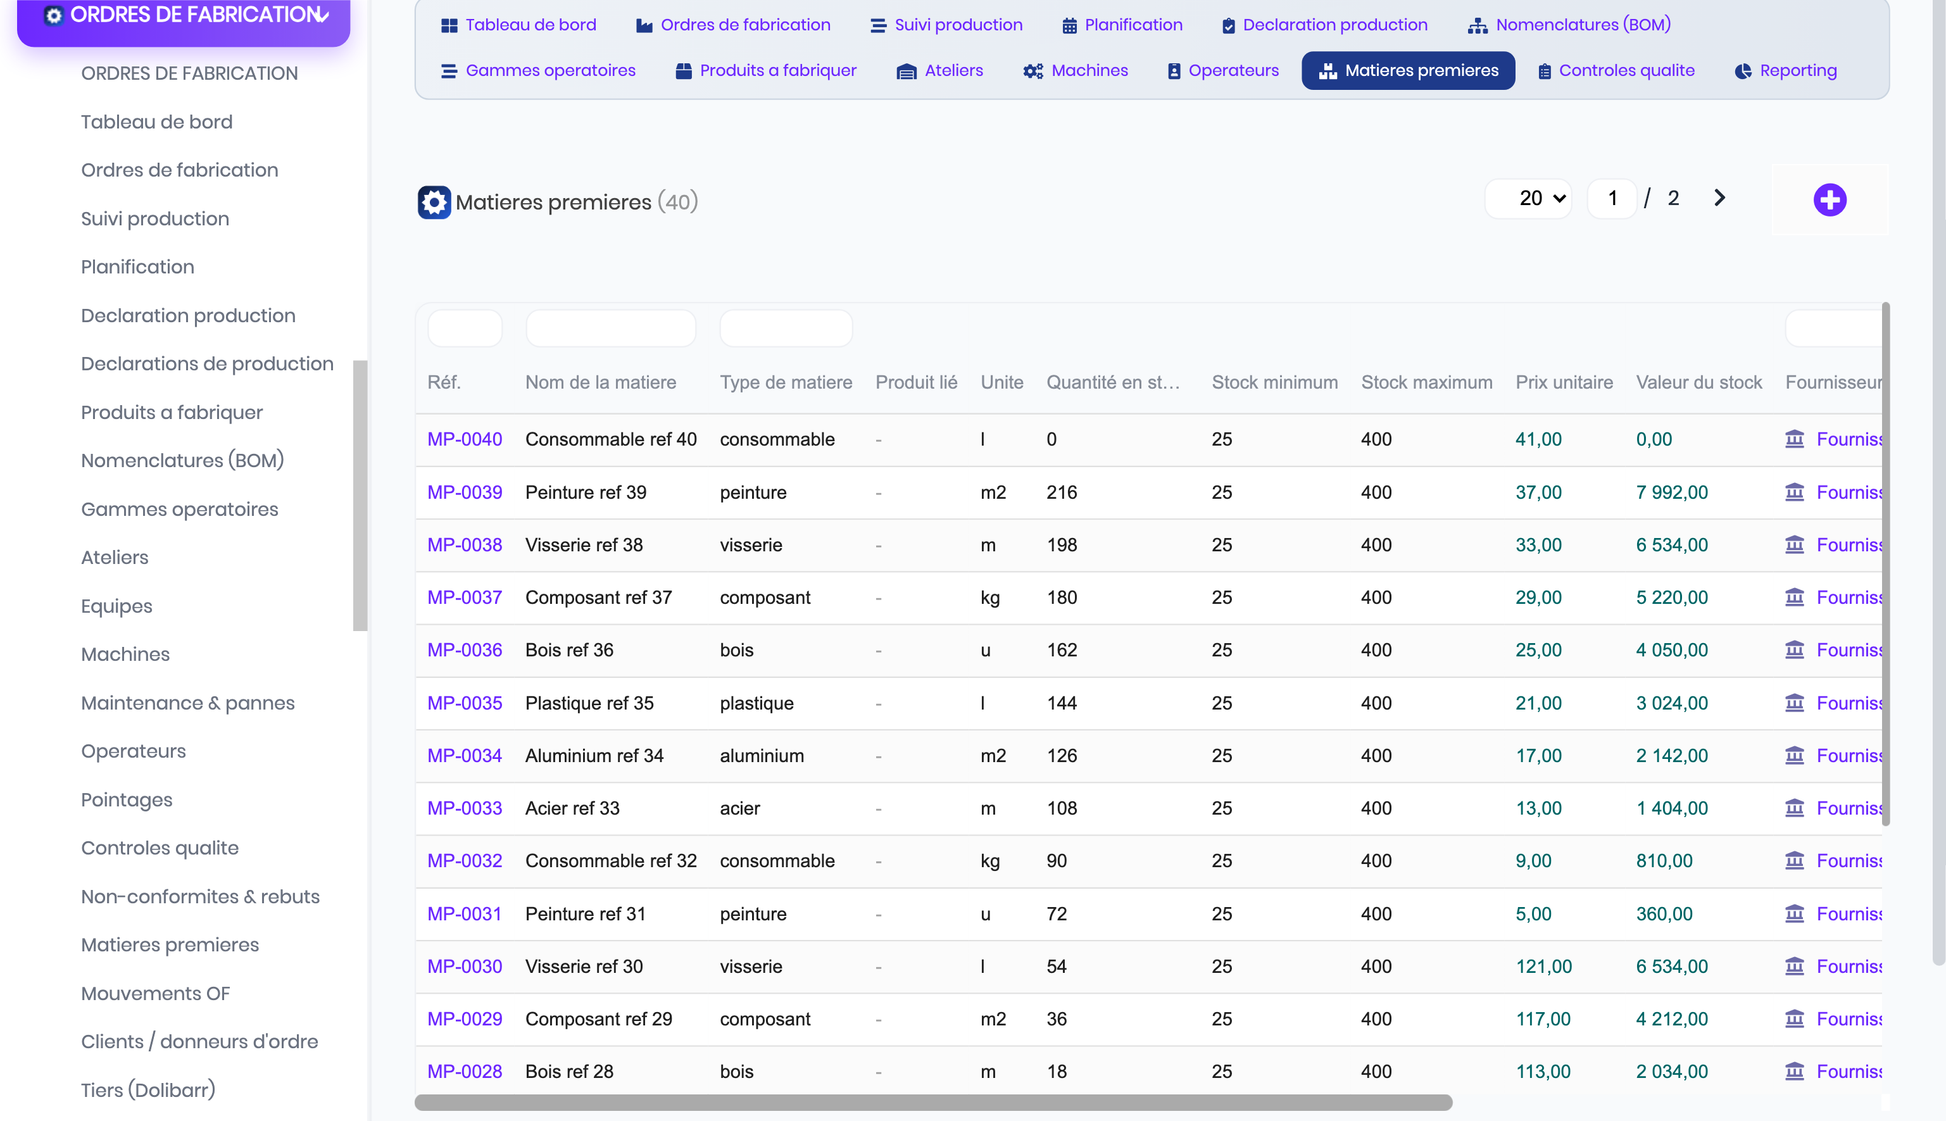
Task: Open the MP-0040 reference link
Action: tap(465, 439)
